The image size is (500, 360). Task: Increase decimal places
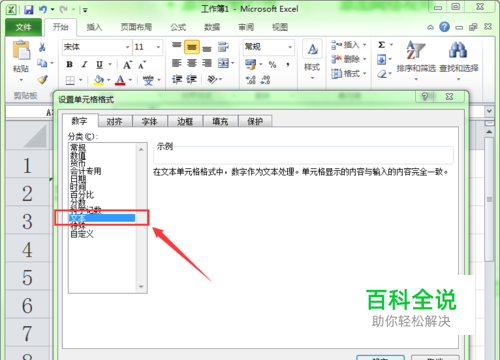[x=250, y=80]
